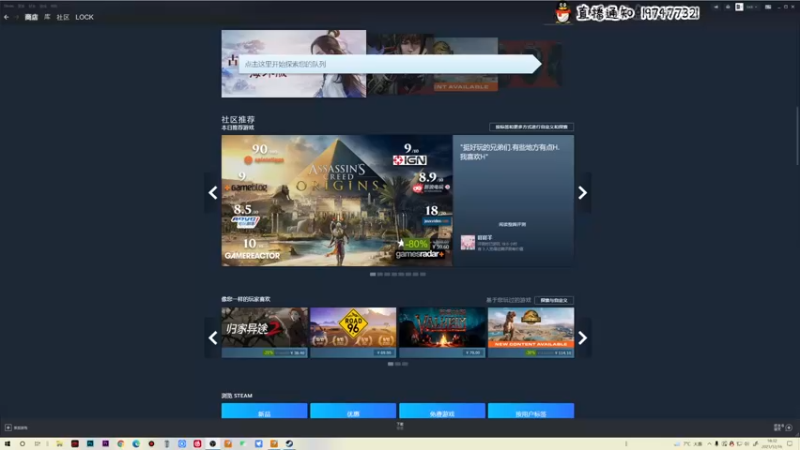
Task: Open Task View on taskbar
Action: pos(37,444)
